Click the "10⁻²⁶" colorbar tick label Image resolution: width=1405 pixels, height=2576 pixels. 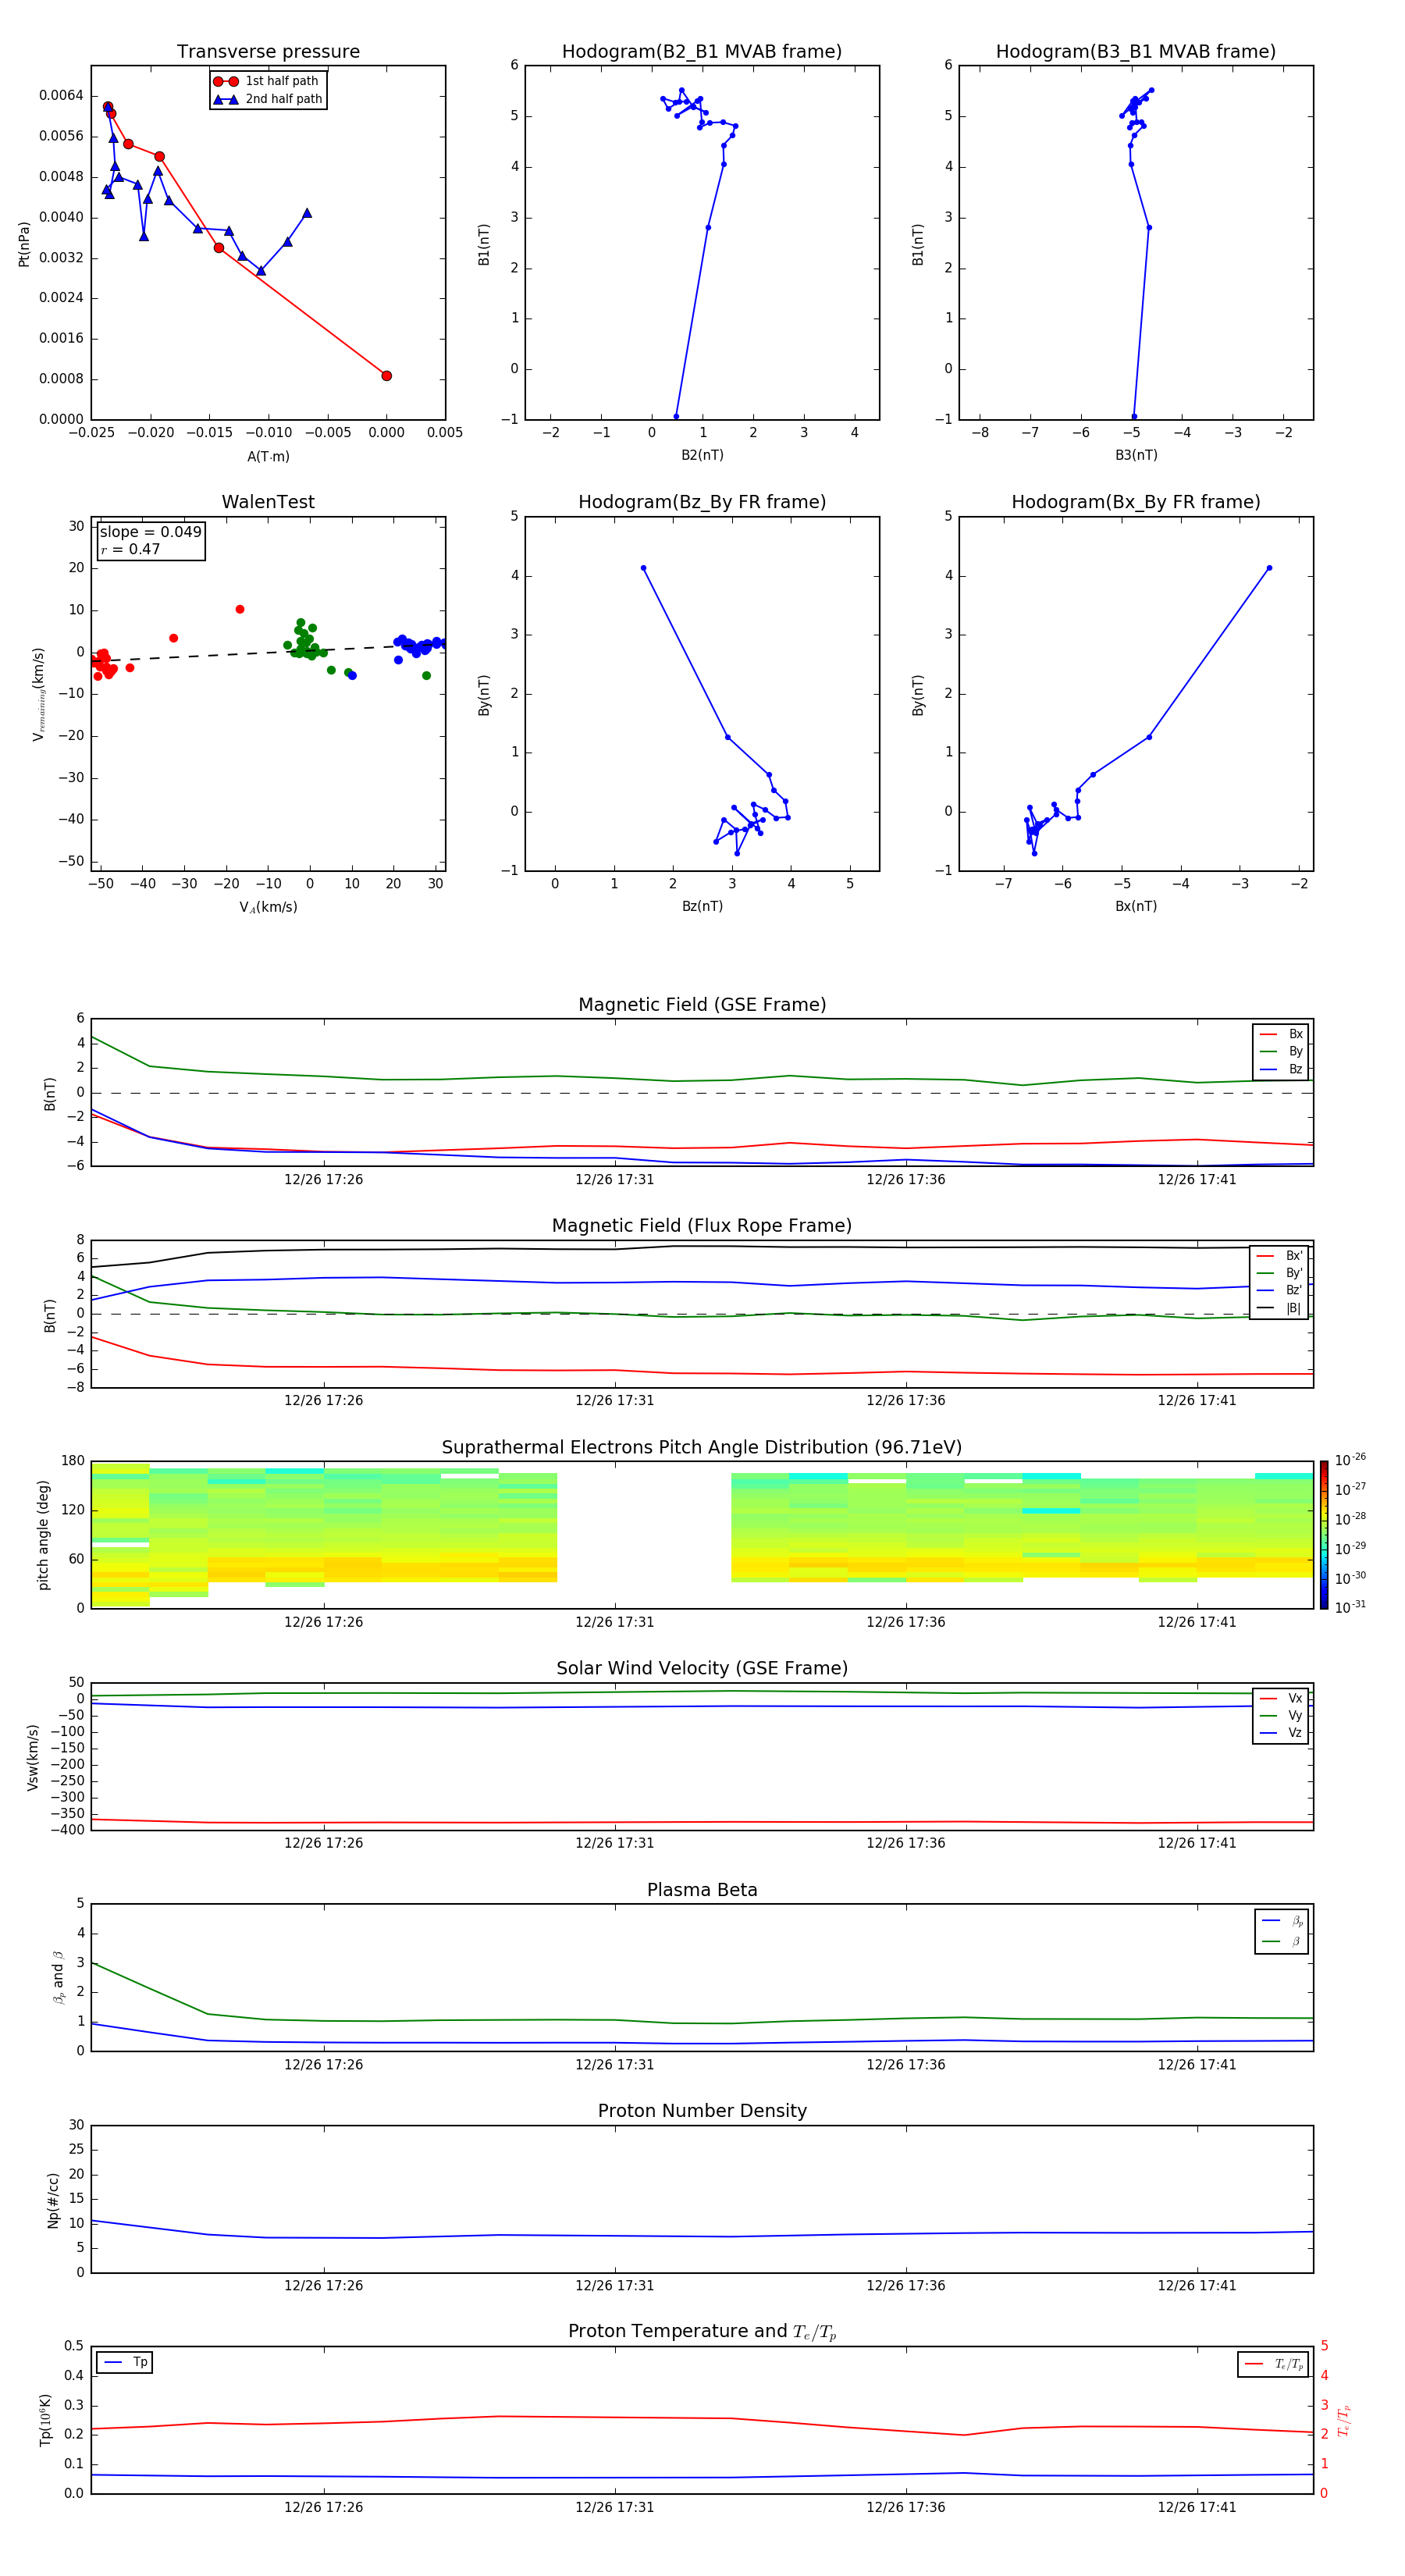(x=1350, y=1460)
